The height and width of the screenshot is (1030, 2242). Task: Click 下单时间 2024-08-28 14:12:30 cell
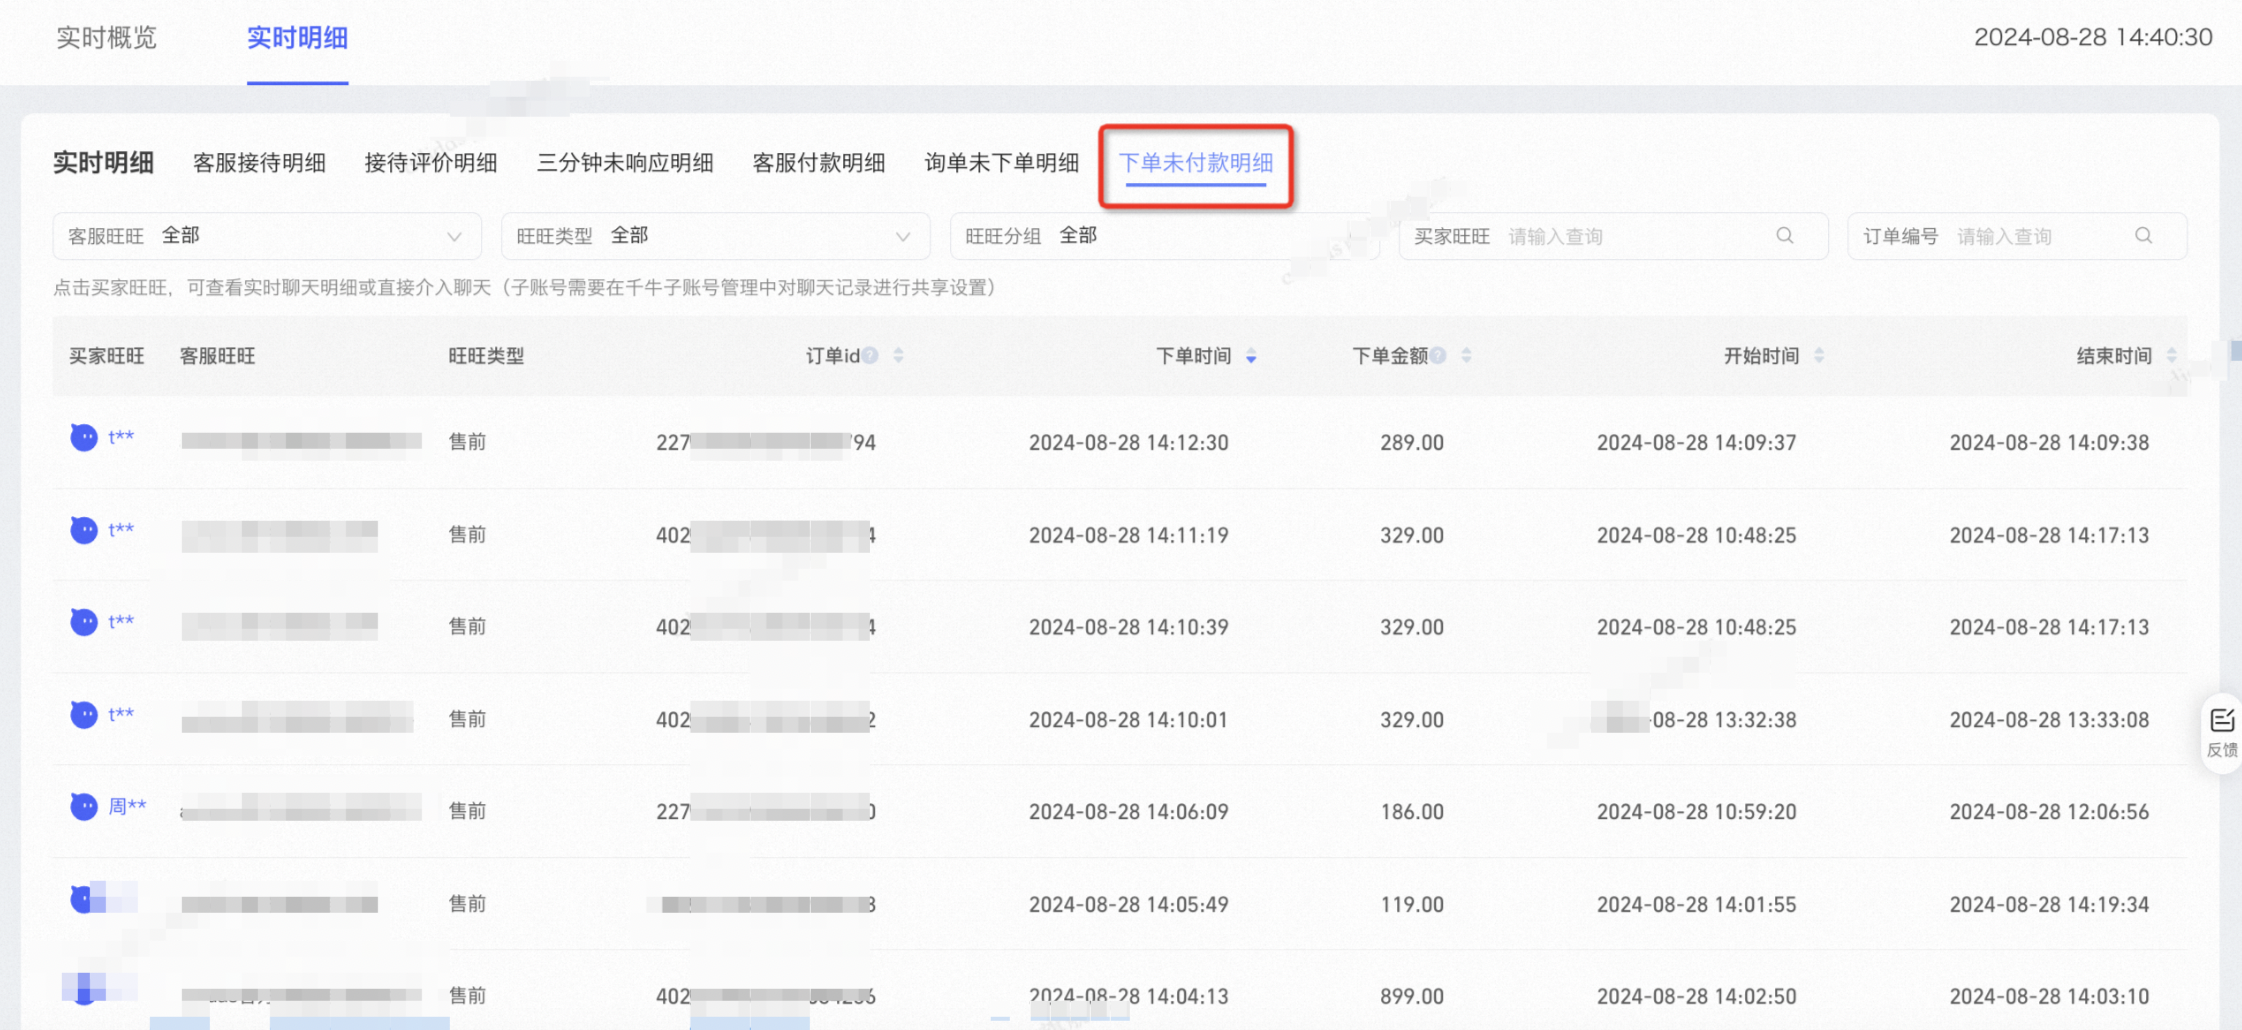point(1129,443)
